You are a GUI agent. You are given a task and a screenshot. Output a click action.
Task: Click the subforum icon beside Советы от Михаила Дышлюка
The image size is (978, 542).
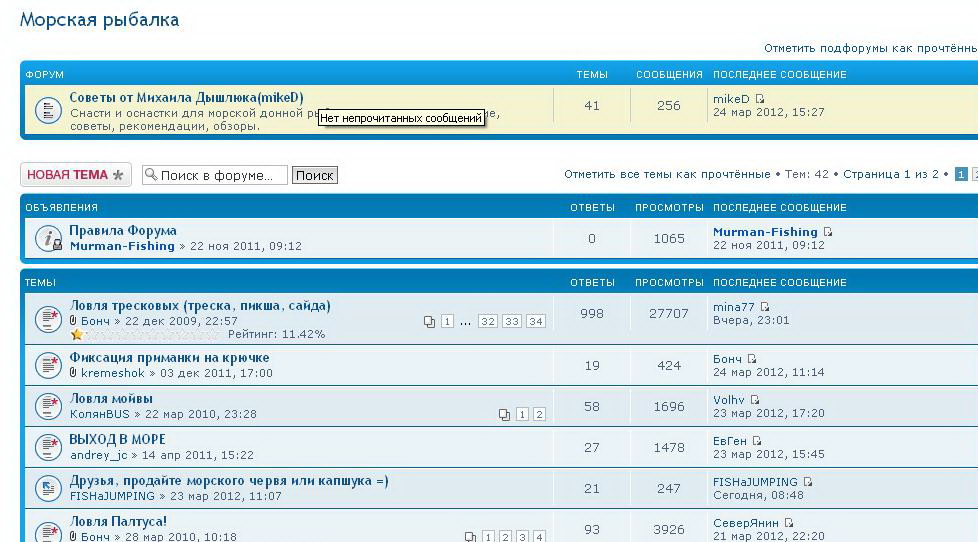pyautogui.click(x=48, y=110)
